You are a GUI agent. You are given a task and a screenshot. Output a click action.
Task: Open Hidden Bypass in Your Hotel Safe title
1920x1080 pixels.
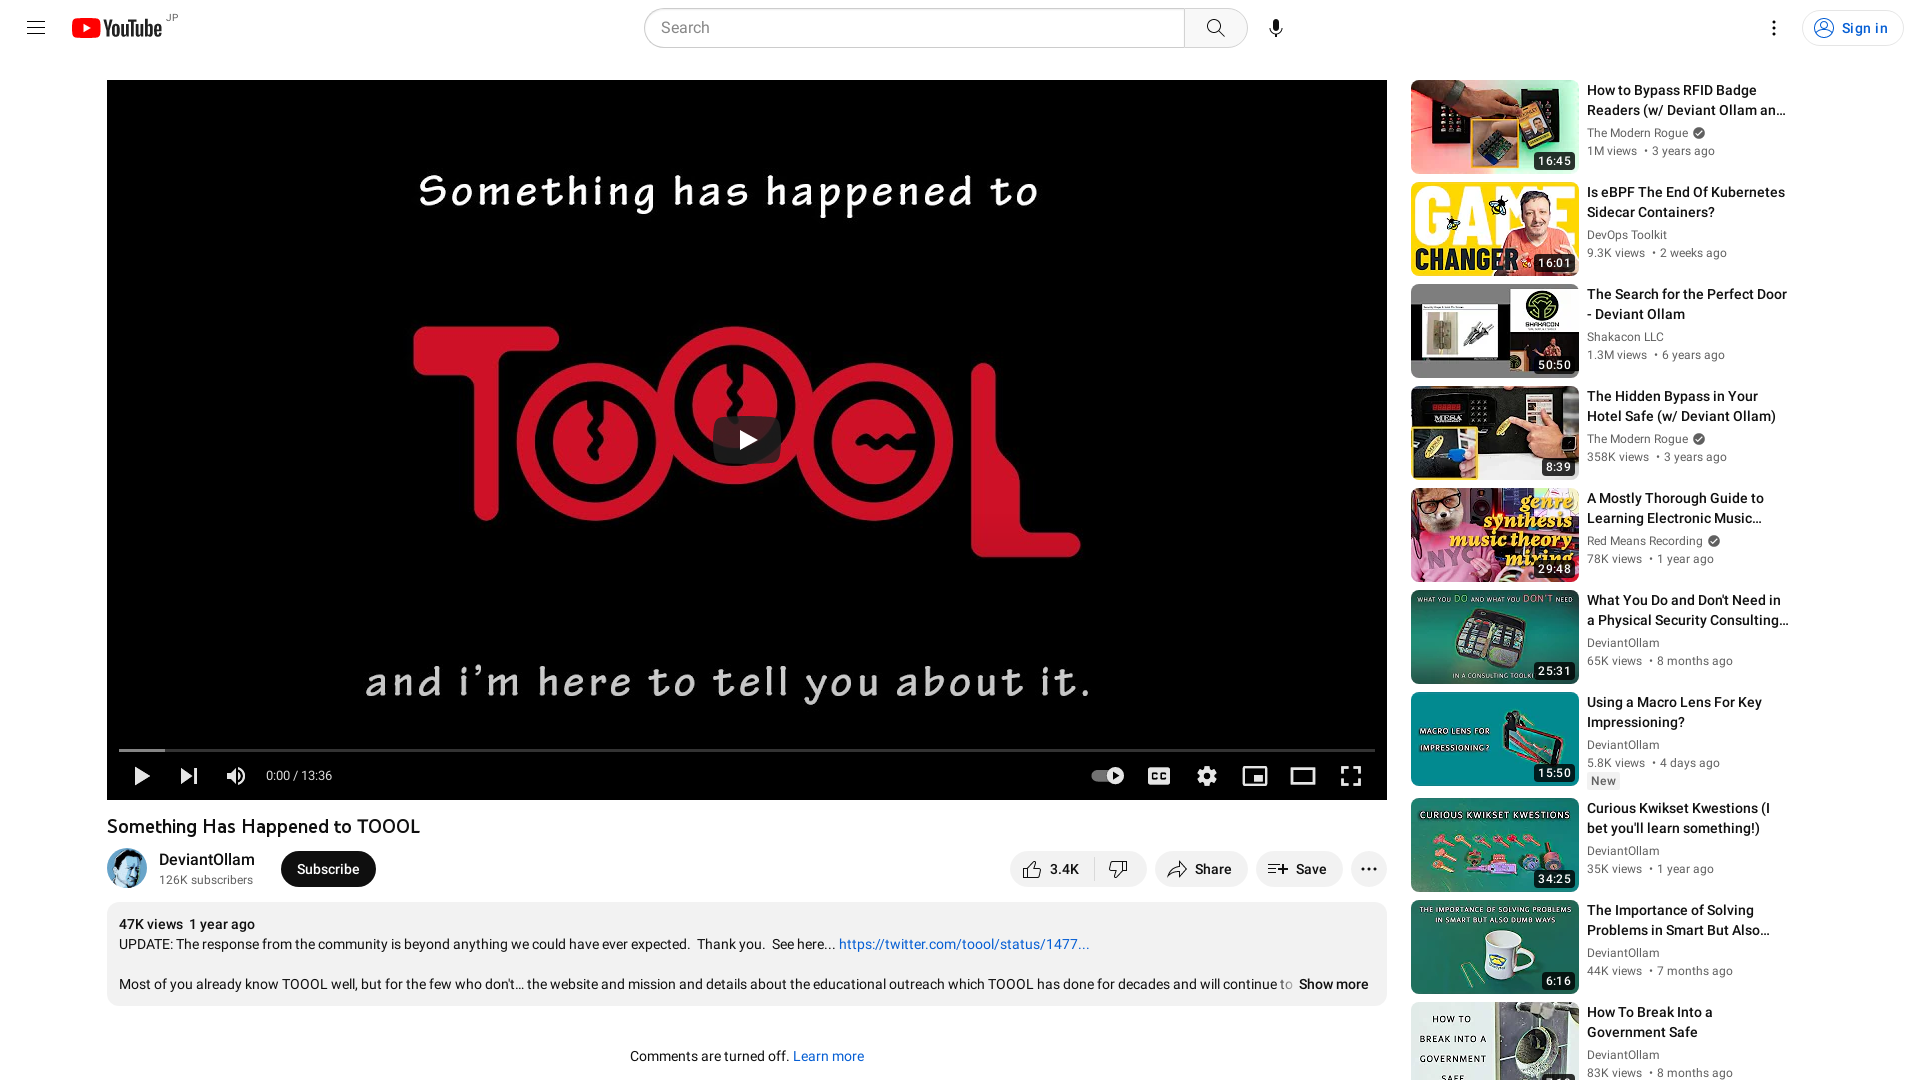1681,406
